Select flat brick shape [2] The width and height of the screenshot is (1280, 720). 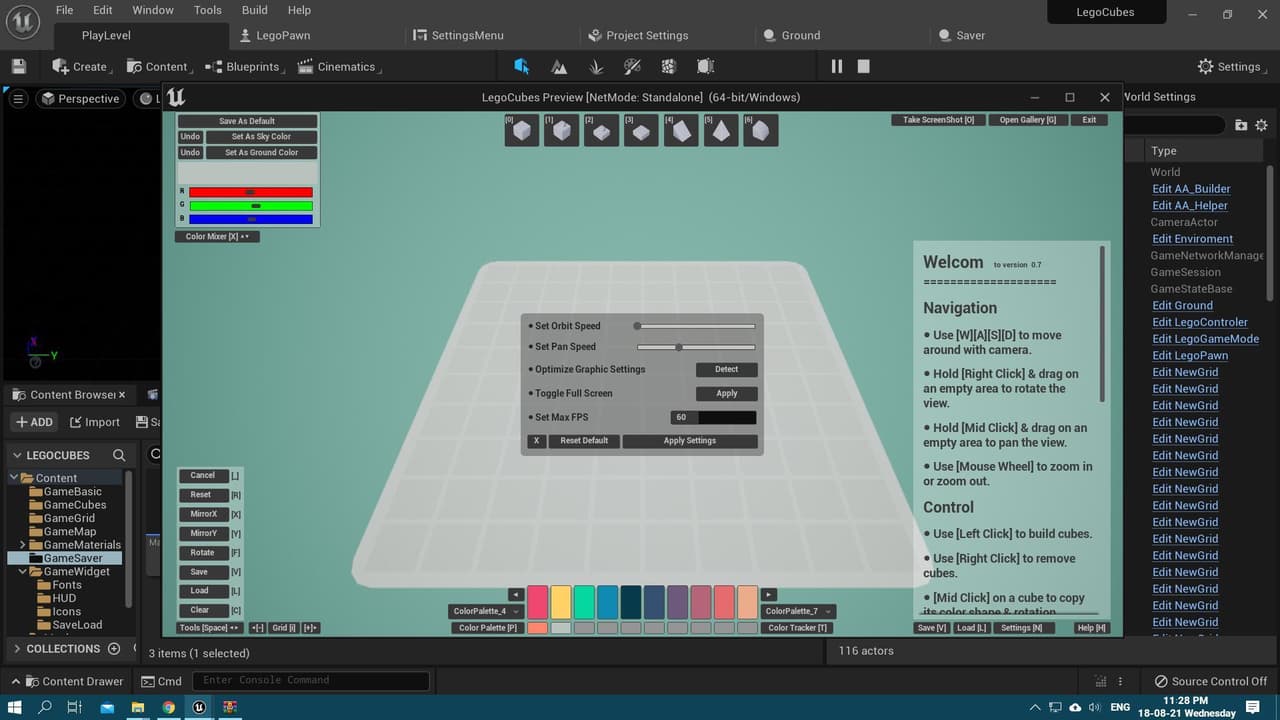point(601,130)
